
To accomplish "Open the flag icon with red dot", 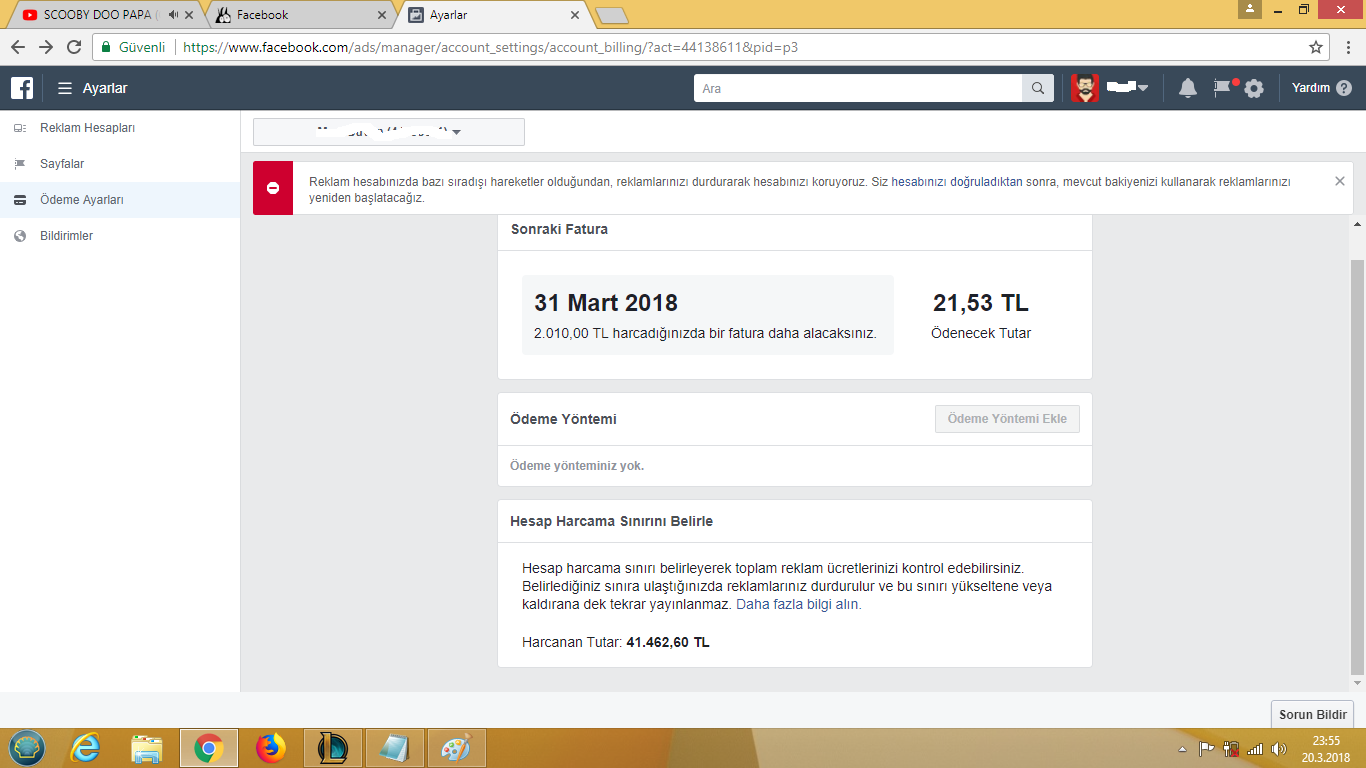I will [x=1224, y=87].
